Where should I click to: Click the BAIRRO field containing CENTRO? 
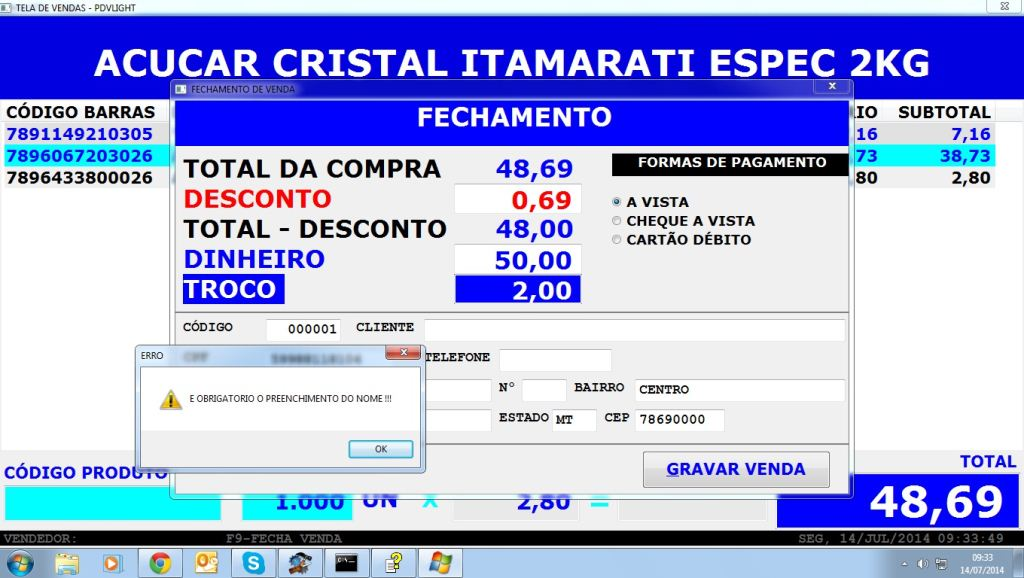(x=740, y=390)
